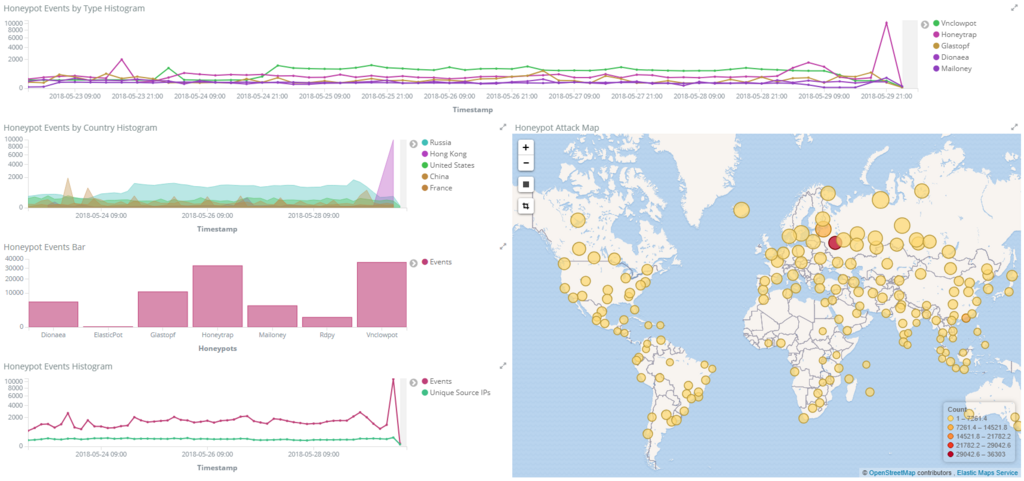
Task: Expand the Honeypot Events Bar panel fullscreen
Action: (x=503, y=247)
